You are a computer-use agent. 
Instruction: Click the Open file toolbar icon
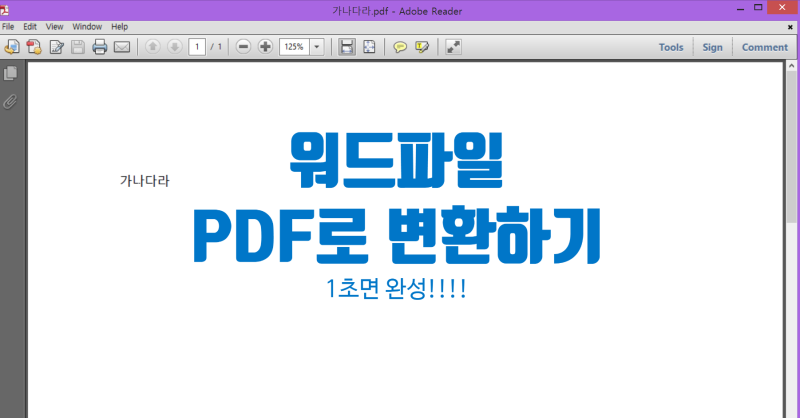[12, 47]
